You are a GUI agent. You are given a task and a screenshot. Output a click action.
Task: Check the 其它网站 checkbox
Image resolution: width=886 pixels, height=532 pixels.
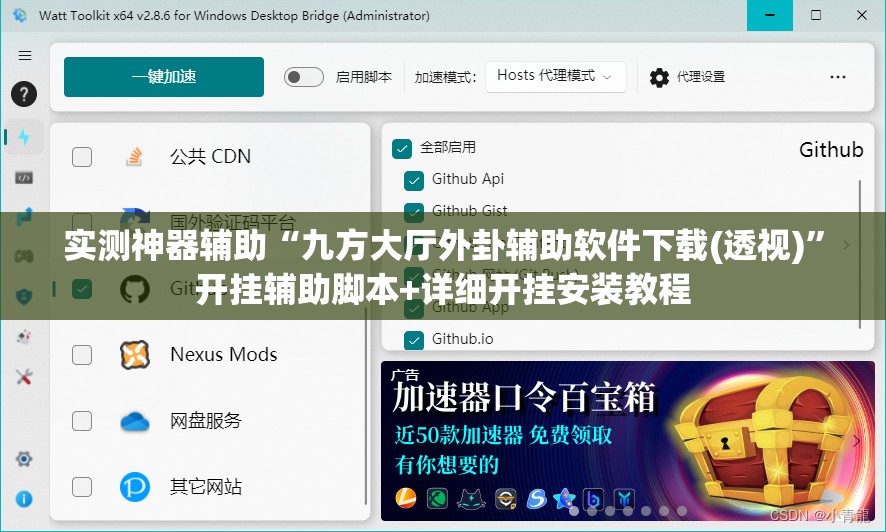tap(82, 487)
